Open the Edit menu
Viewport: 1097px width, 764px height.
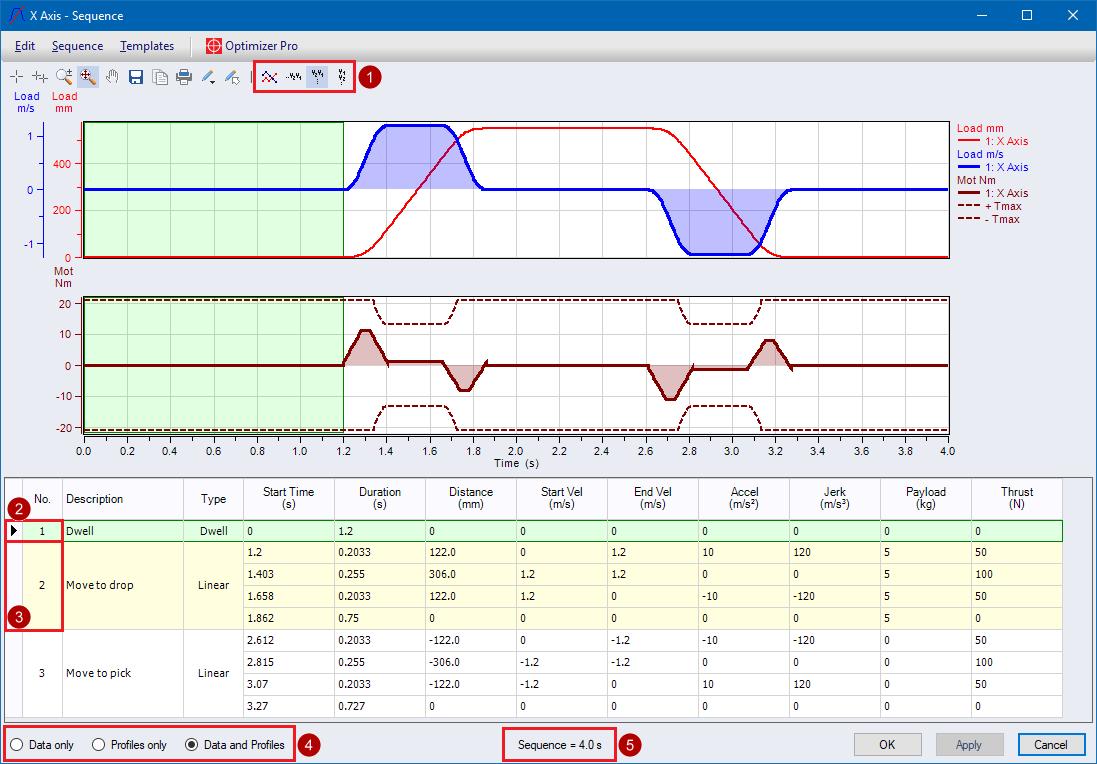tap(25, 46)
